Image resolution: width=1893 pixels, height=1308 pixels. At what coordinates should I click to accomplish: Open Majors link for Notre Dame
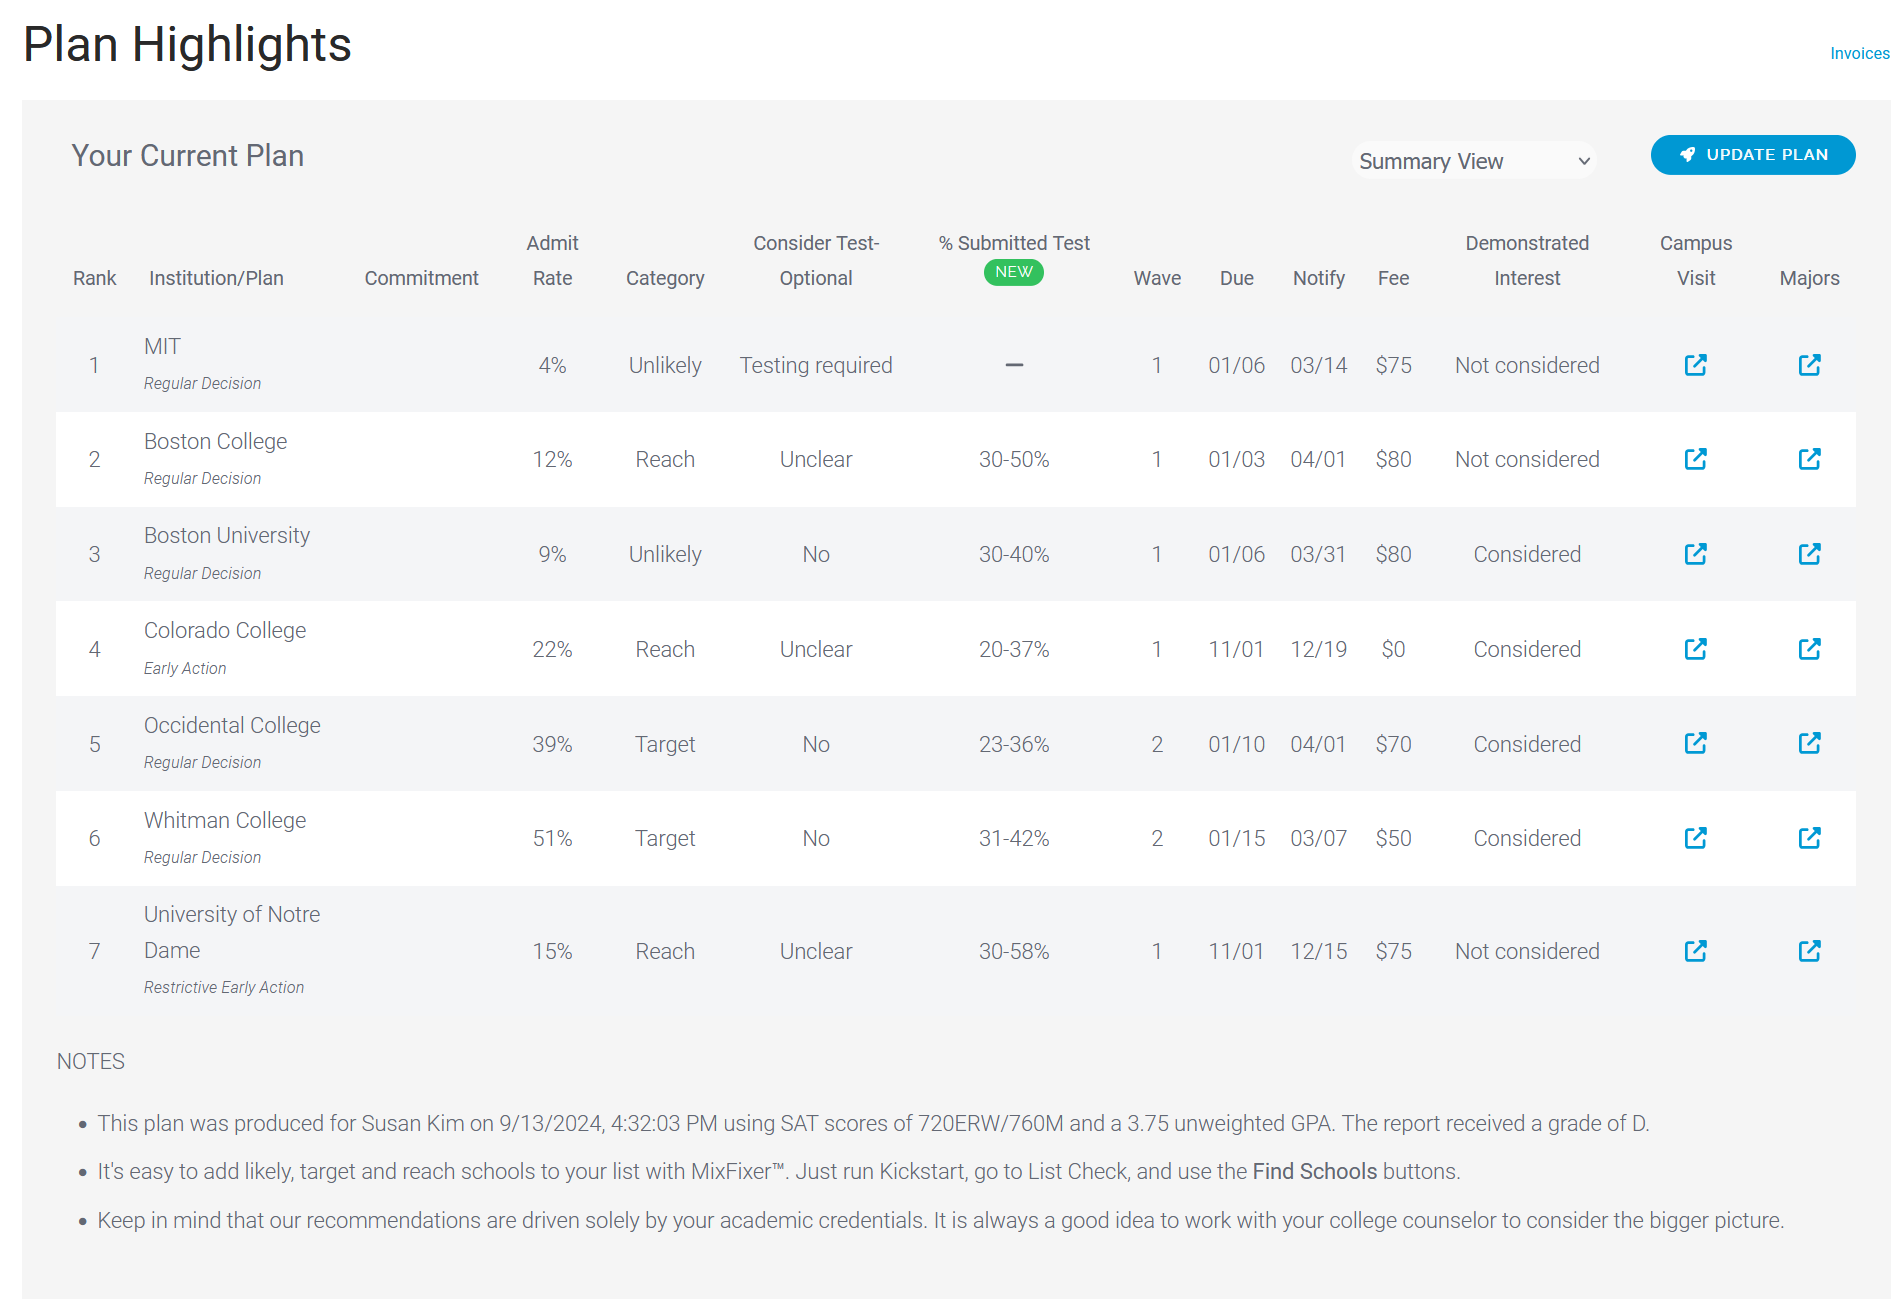coord(1809,951)
